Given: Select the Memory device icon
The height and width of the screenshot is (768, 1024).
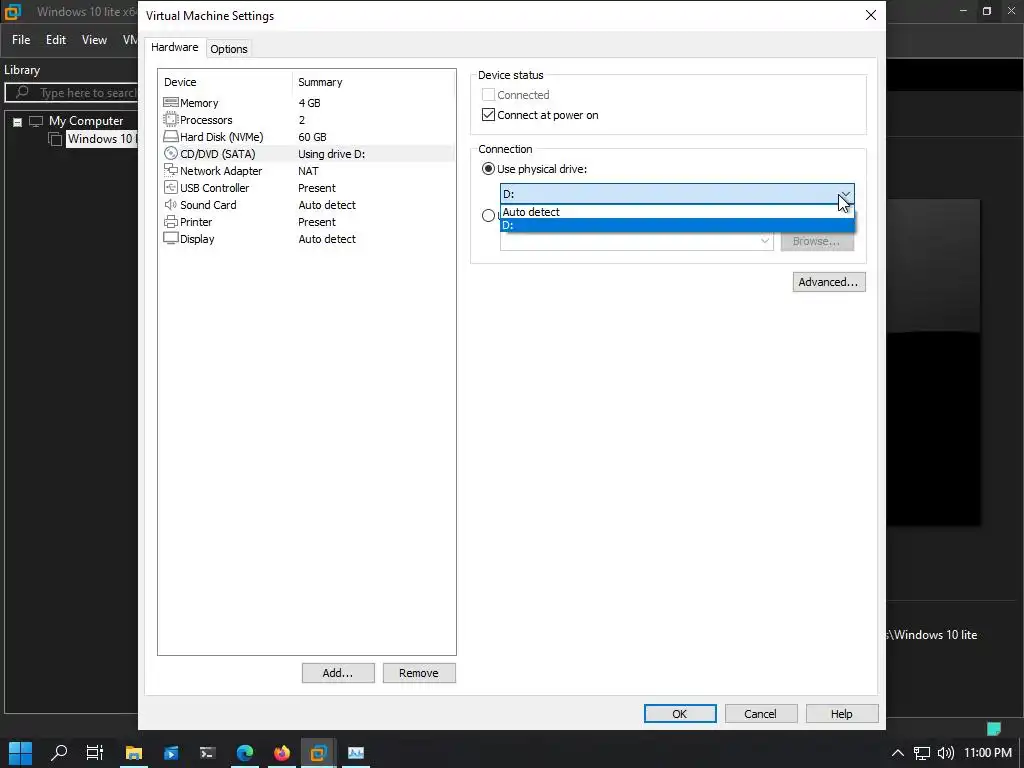Looking at the screenshot, I should coord(170,103).
